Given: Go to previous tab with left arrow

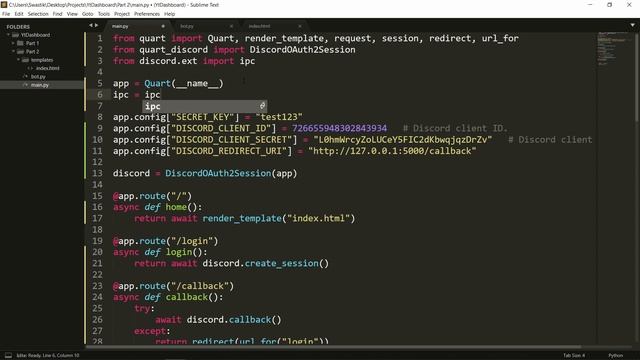Looking at the screenshot, I should coord(91,25).
